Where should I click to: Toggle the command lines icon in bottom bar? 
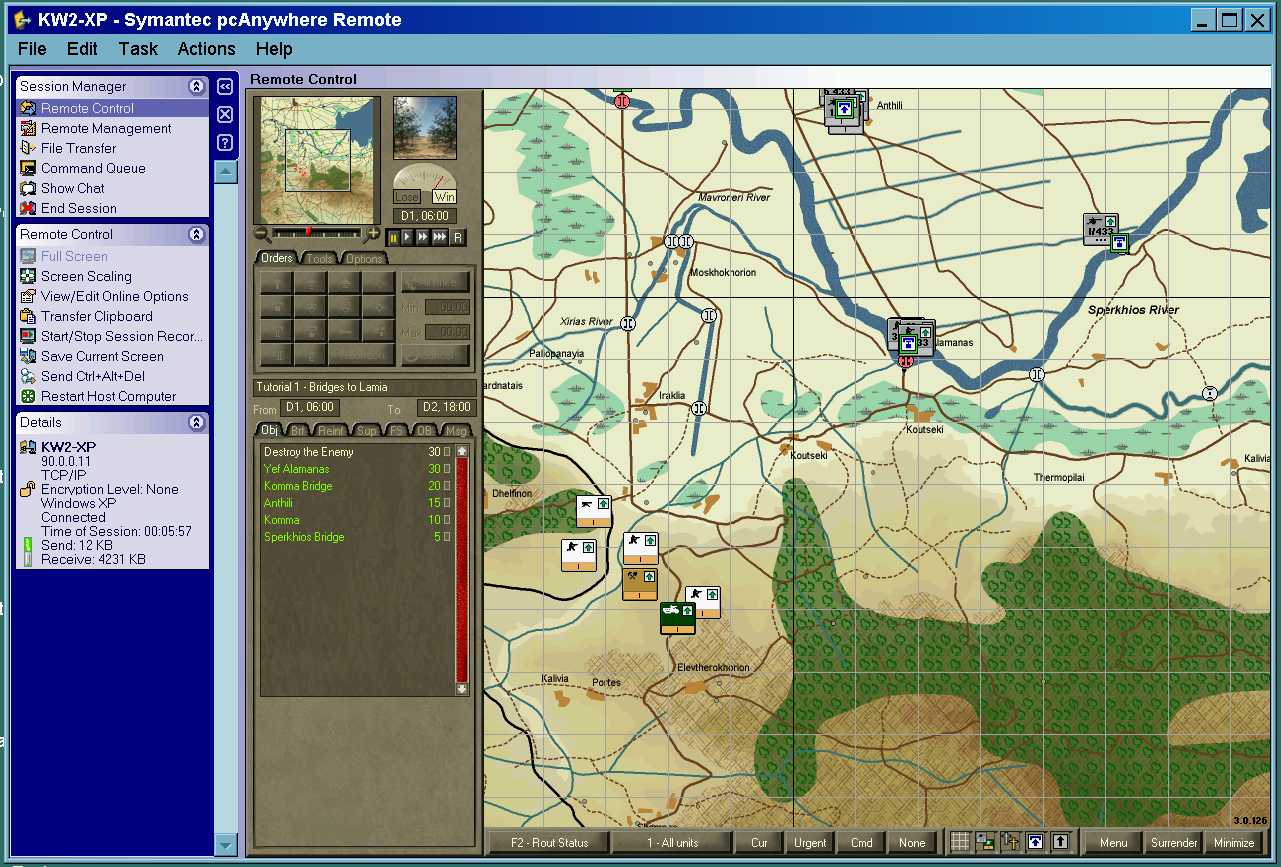(x=1010, y=842)
